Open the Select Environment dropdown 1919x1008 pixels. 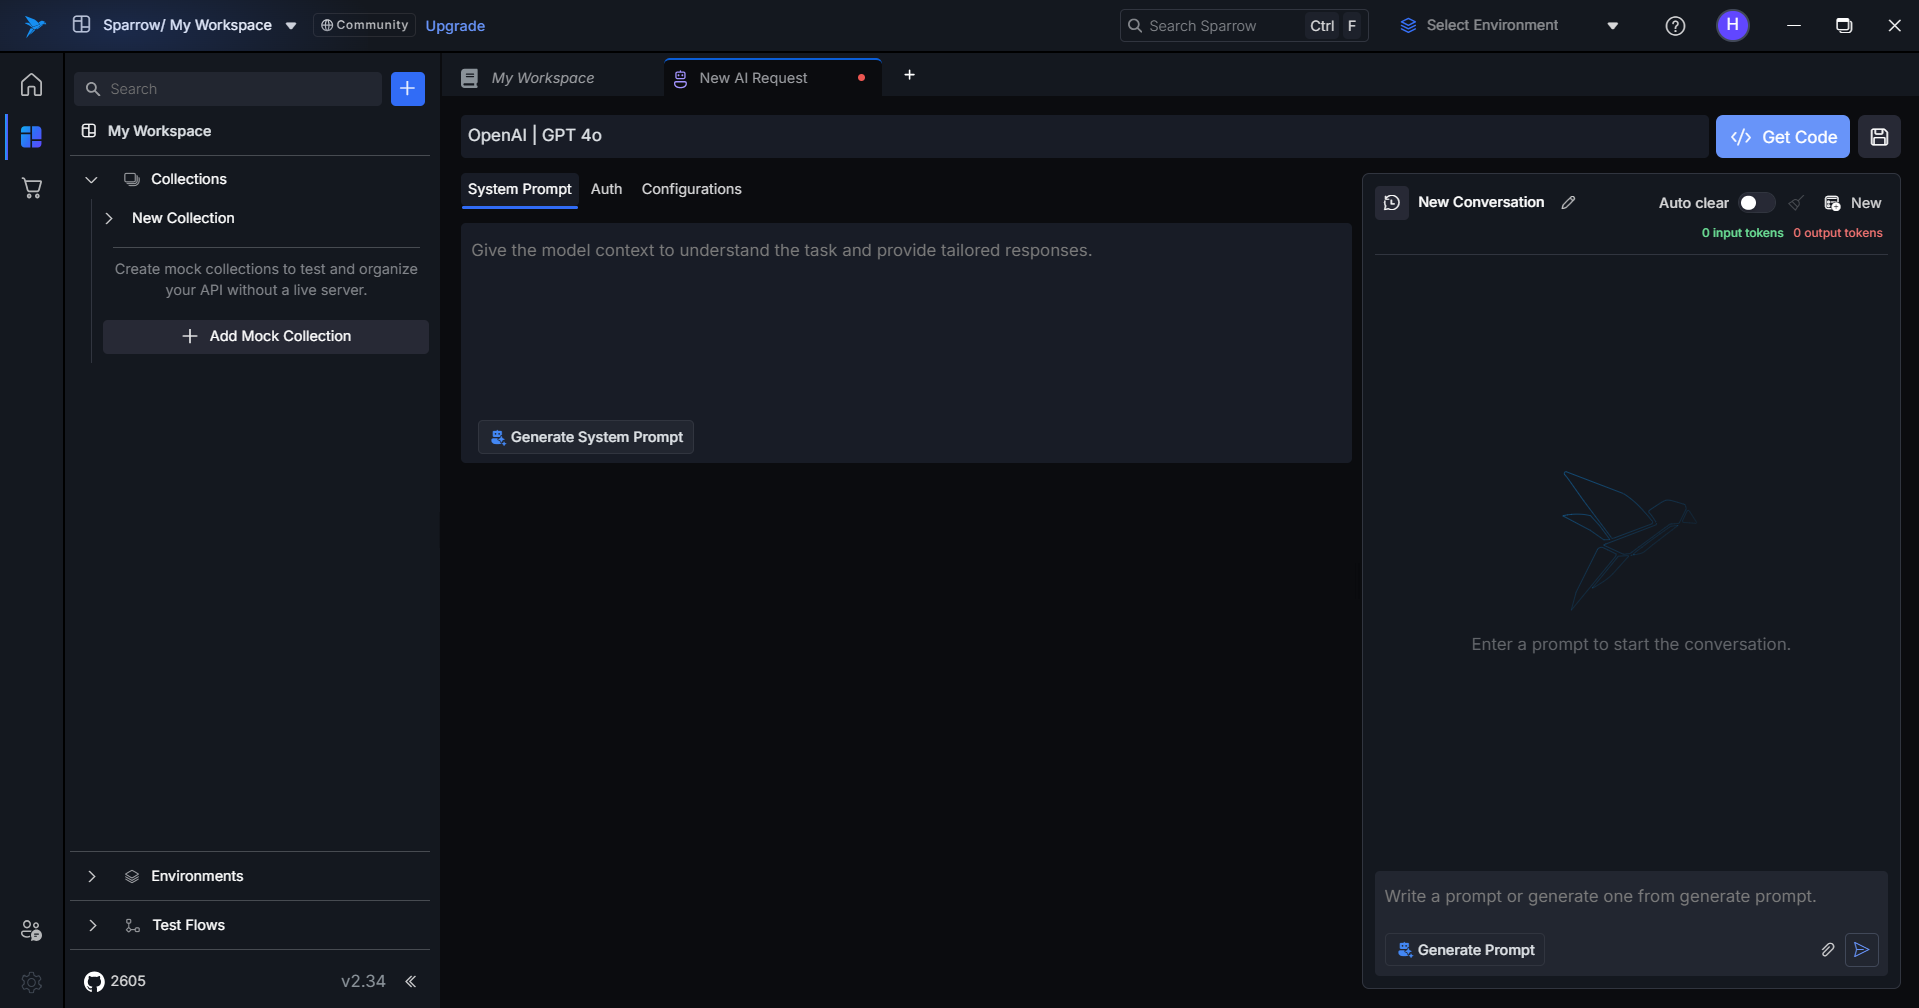1508,26
